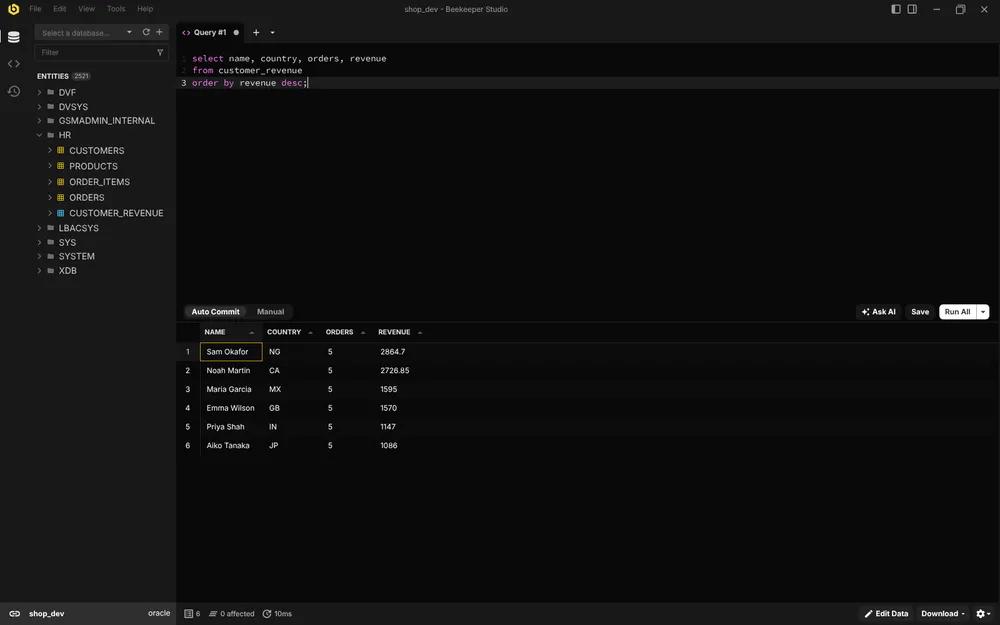Toggle the primary sidebar layout icon
This screenshot has height=625, width=1000.
click(896, 9)
